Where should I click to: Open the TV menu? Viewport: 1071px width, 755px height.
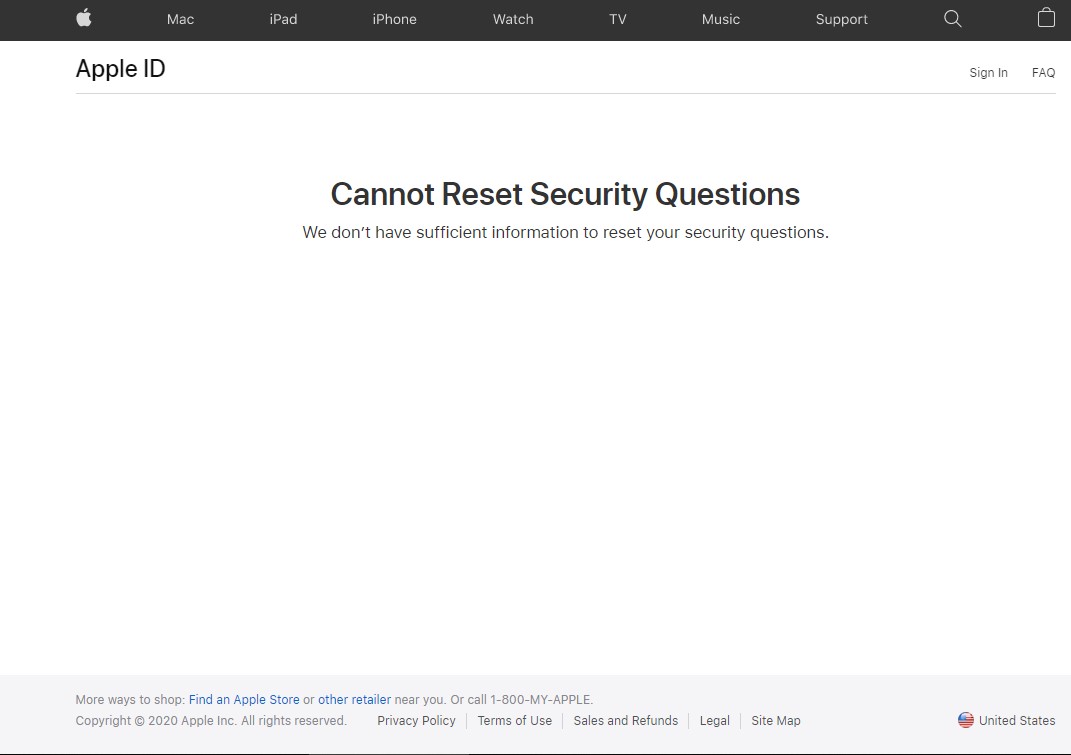[617, 19]
